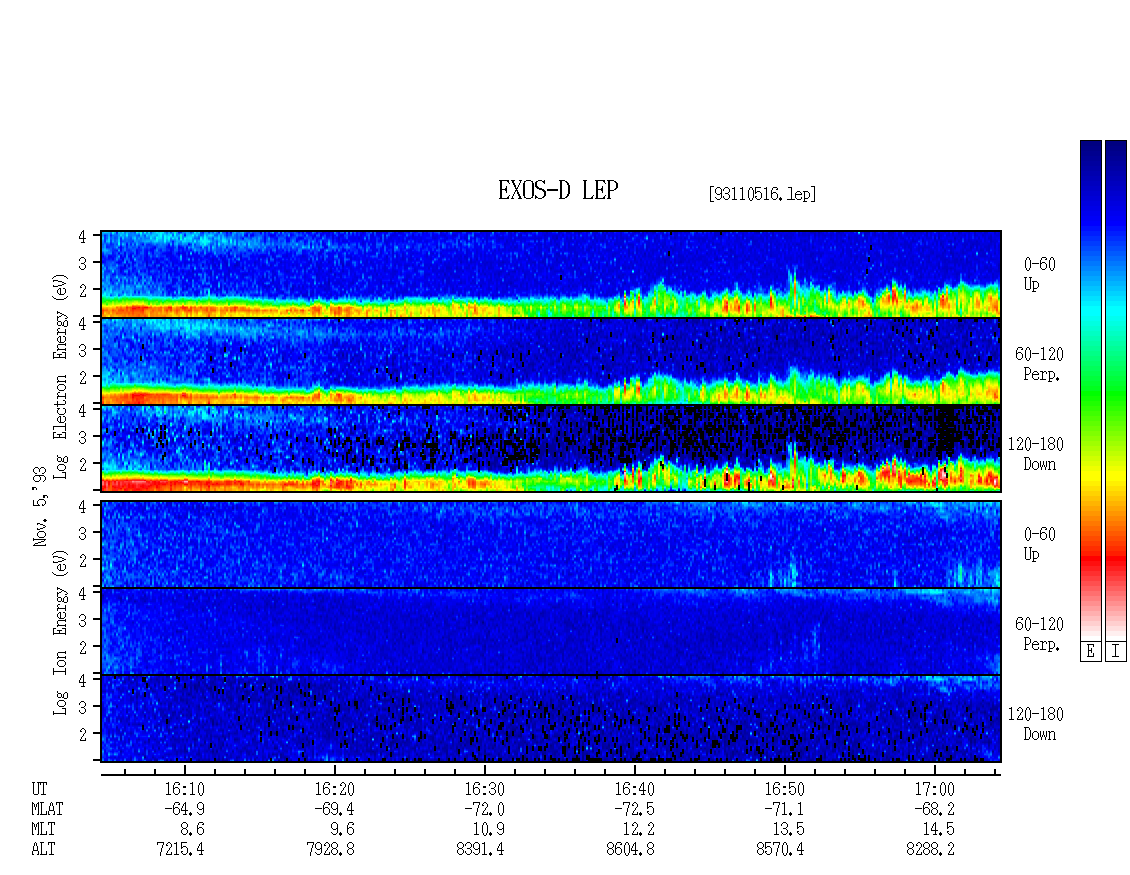Click the ion panel's 120-180 Down label
This screenshot has height=875, width=1130.
1036,724
